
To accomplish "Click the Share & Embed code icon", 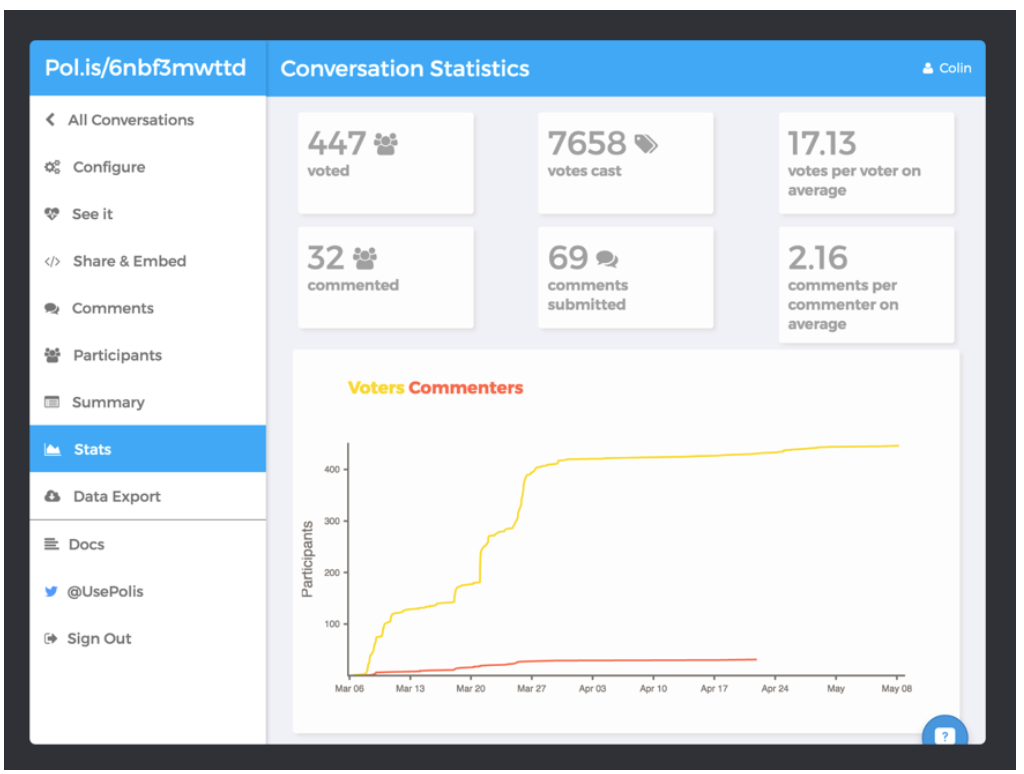I will (x=52, y=261).
